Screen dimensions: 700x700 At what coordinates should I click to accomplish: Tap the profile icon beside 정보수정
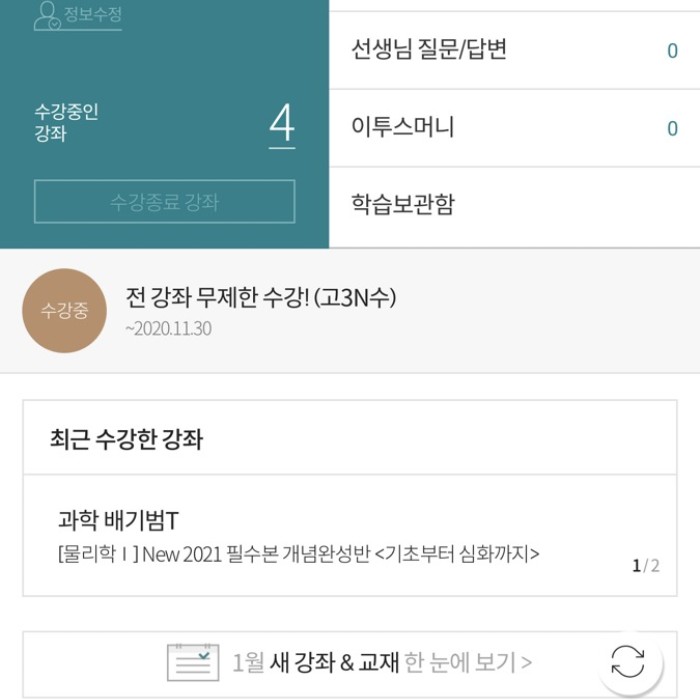pyautogui.click(x=46, y=15)
